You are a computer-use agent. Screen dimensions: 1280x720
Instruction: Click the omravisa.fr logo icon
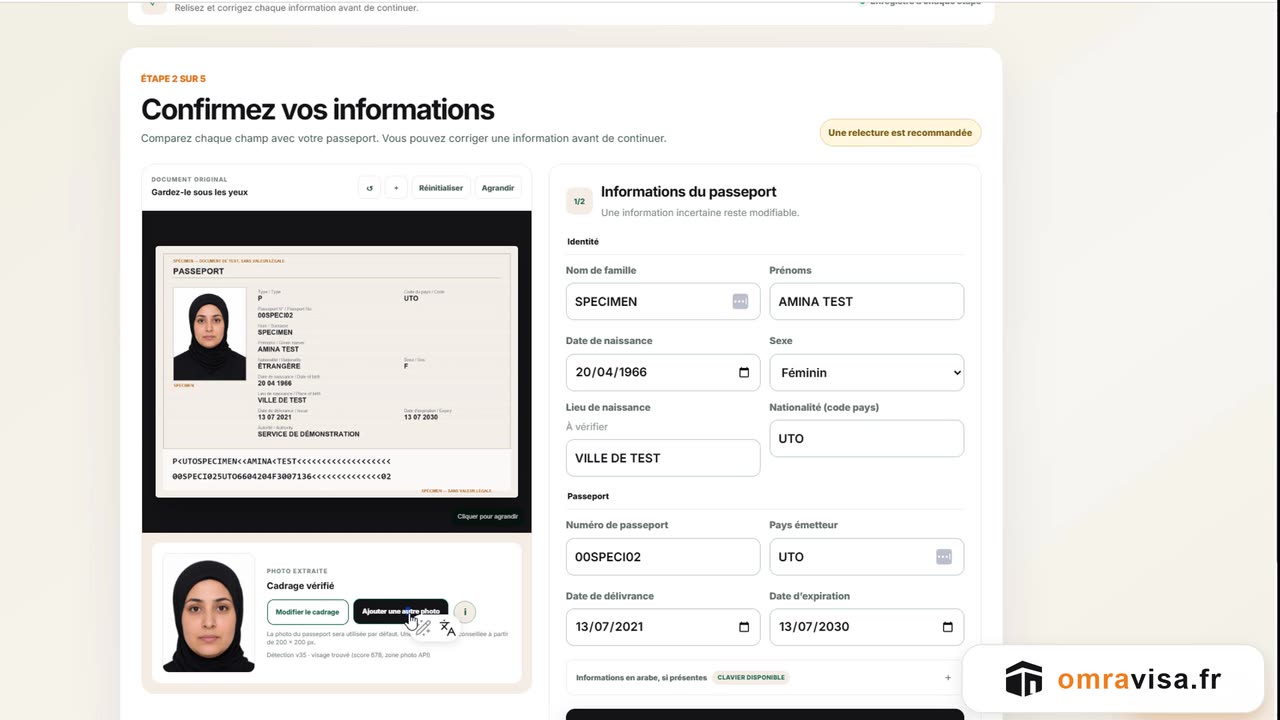(x=1024, y=679)
